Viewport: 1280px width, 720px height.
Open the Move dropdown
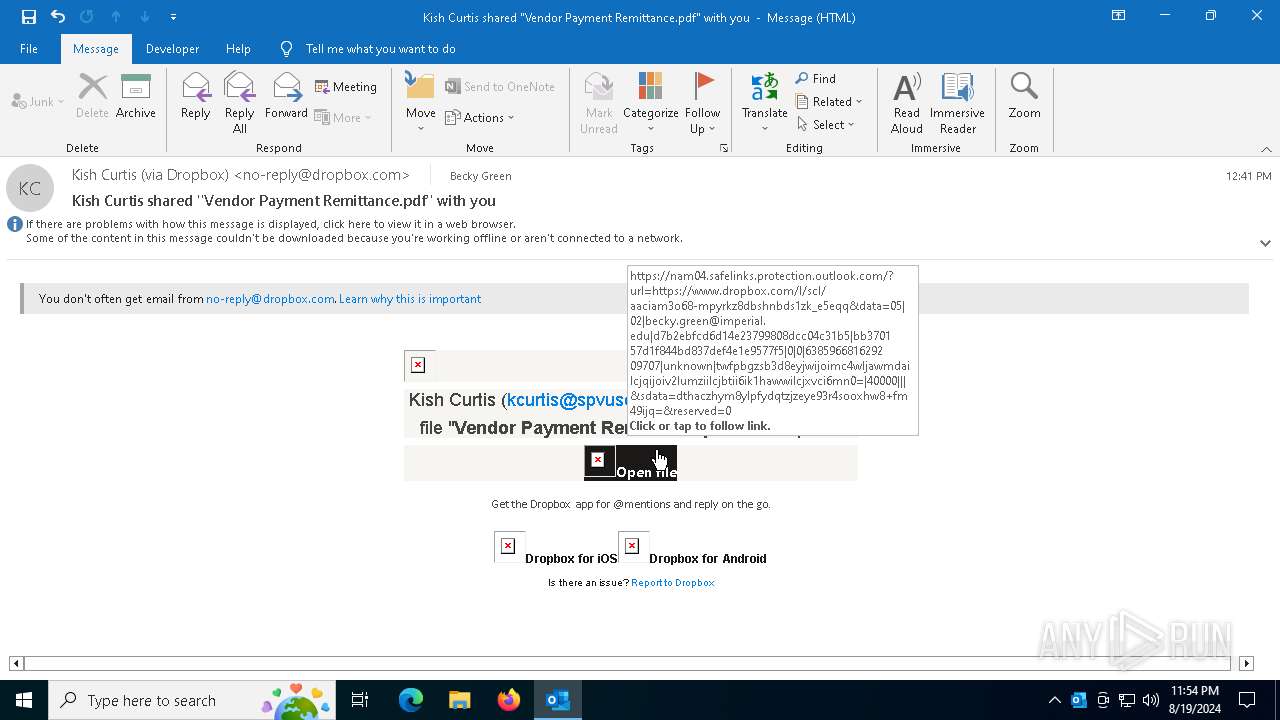click(x=421, y=102)
